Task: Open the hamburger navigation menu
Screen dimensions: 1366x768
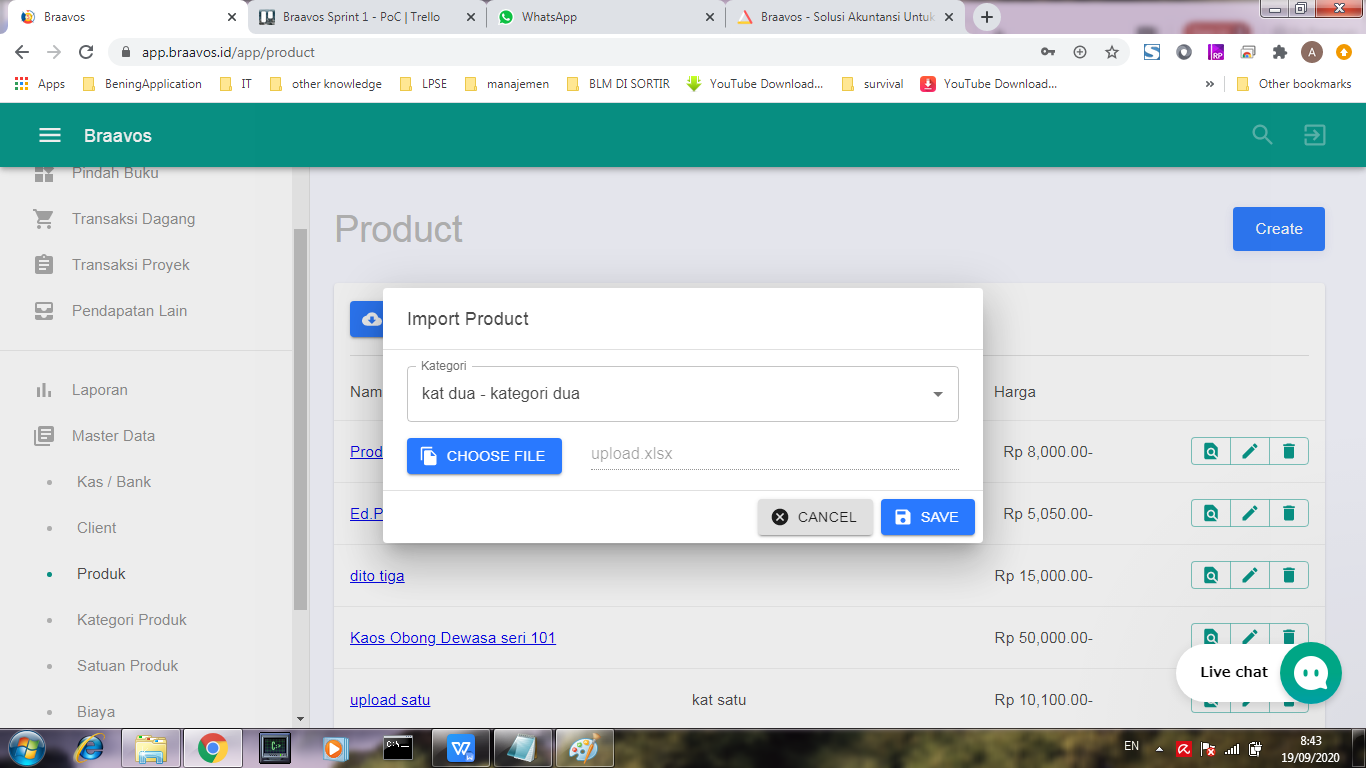Action: tap(49, 136)
